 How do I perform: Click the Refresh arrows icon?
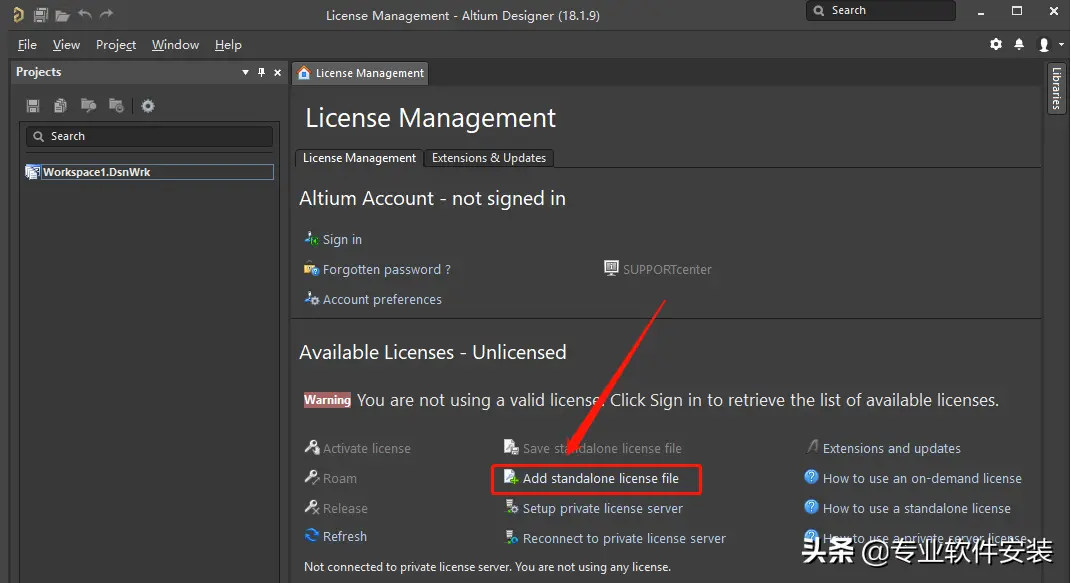click(311, 536)
